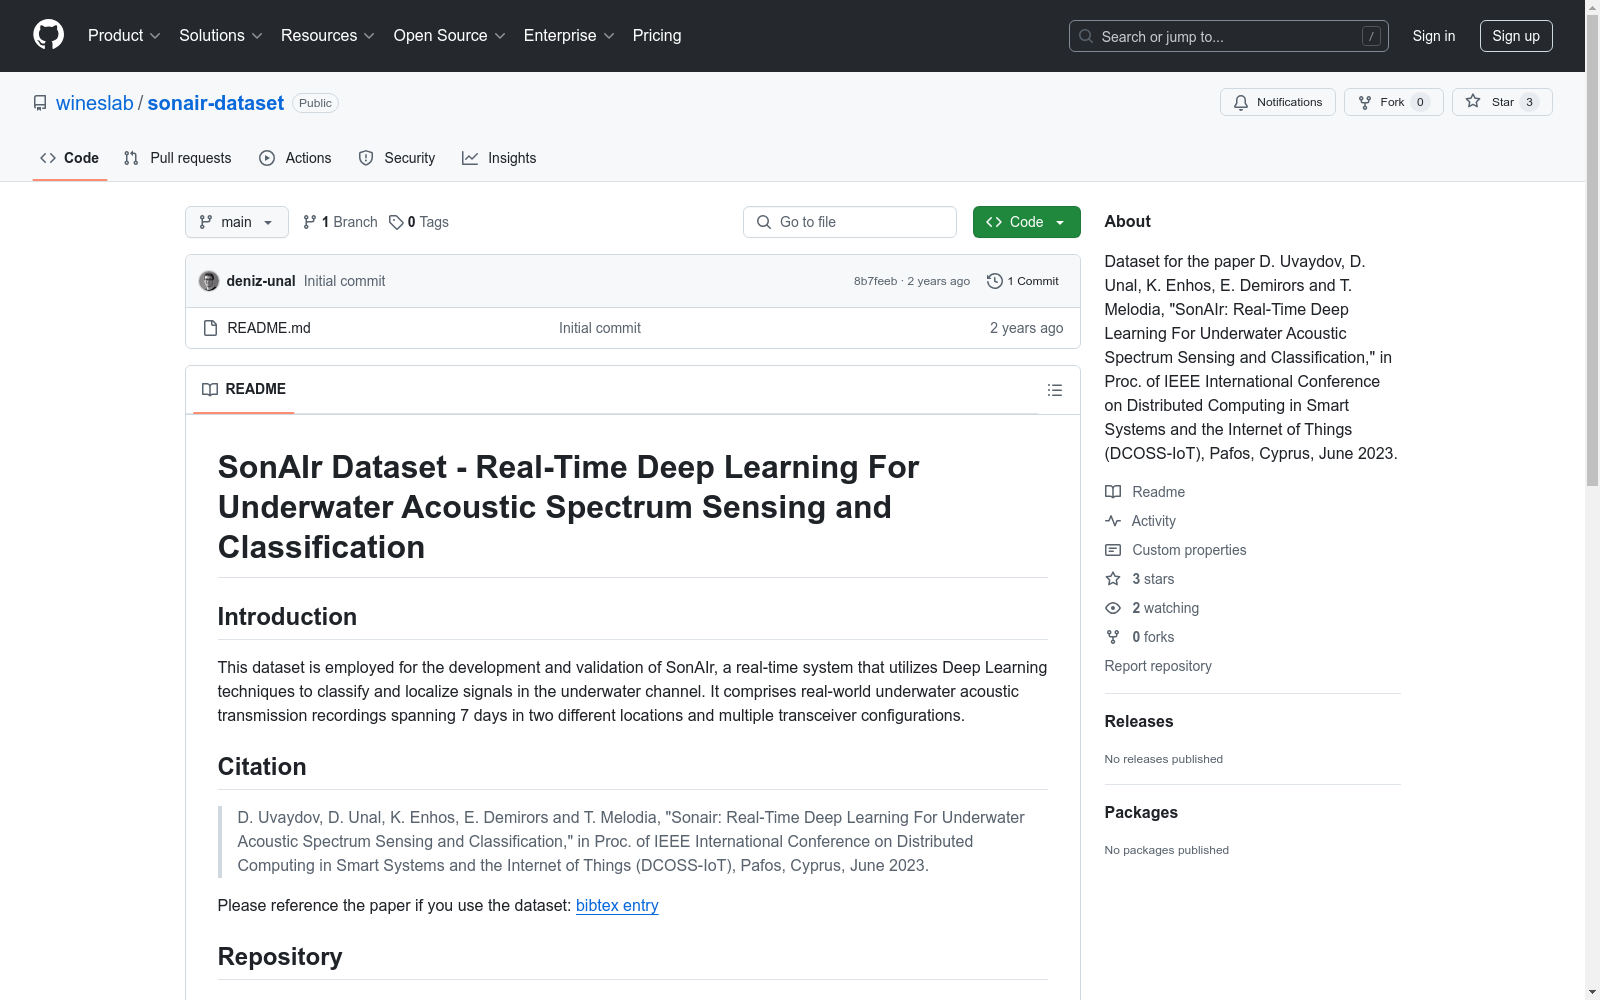Open the sonair-dataset repository link
The width and height of the screenshot is (1600, 1000).
(x=216, y=103)
